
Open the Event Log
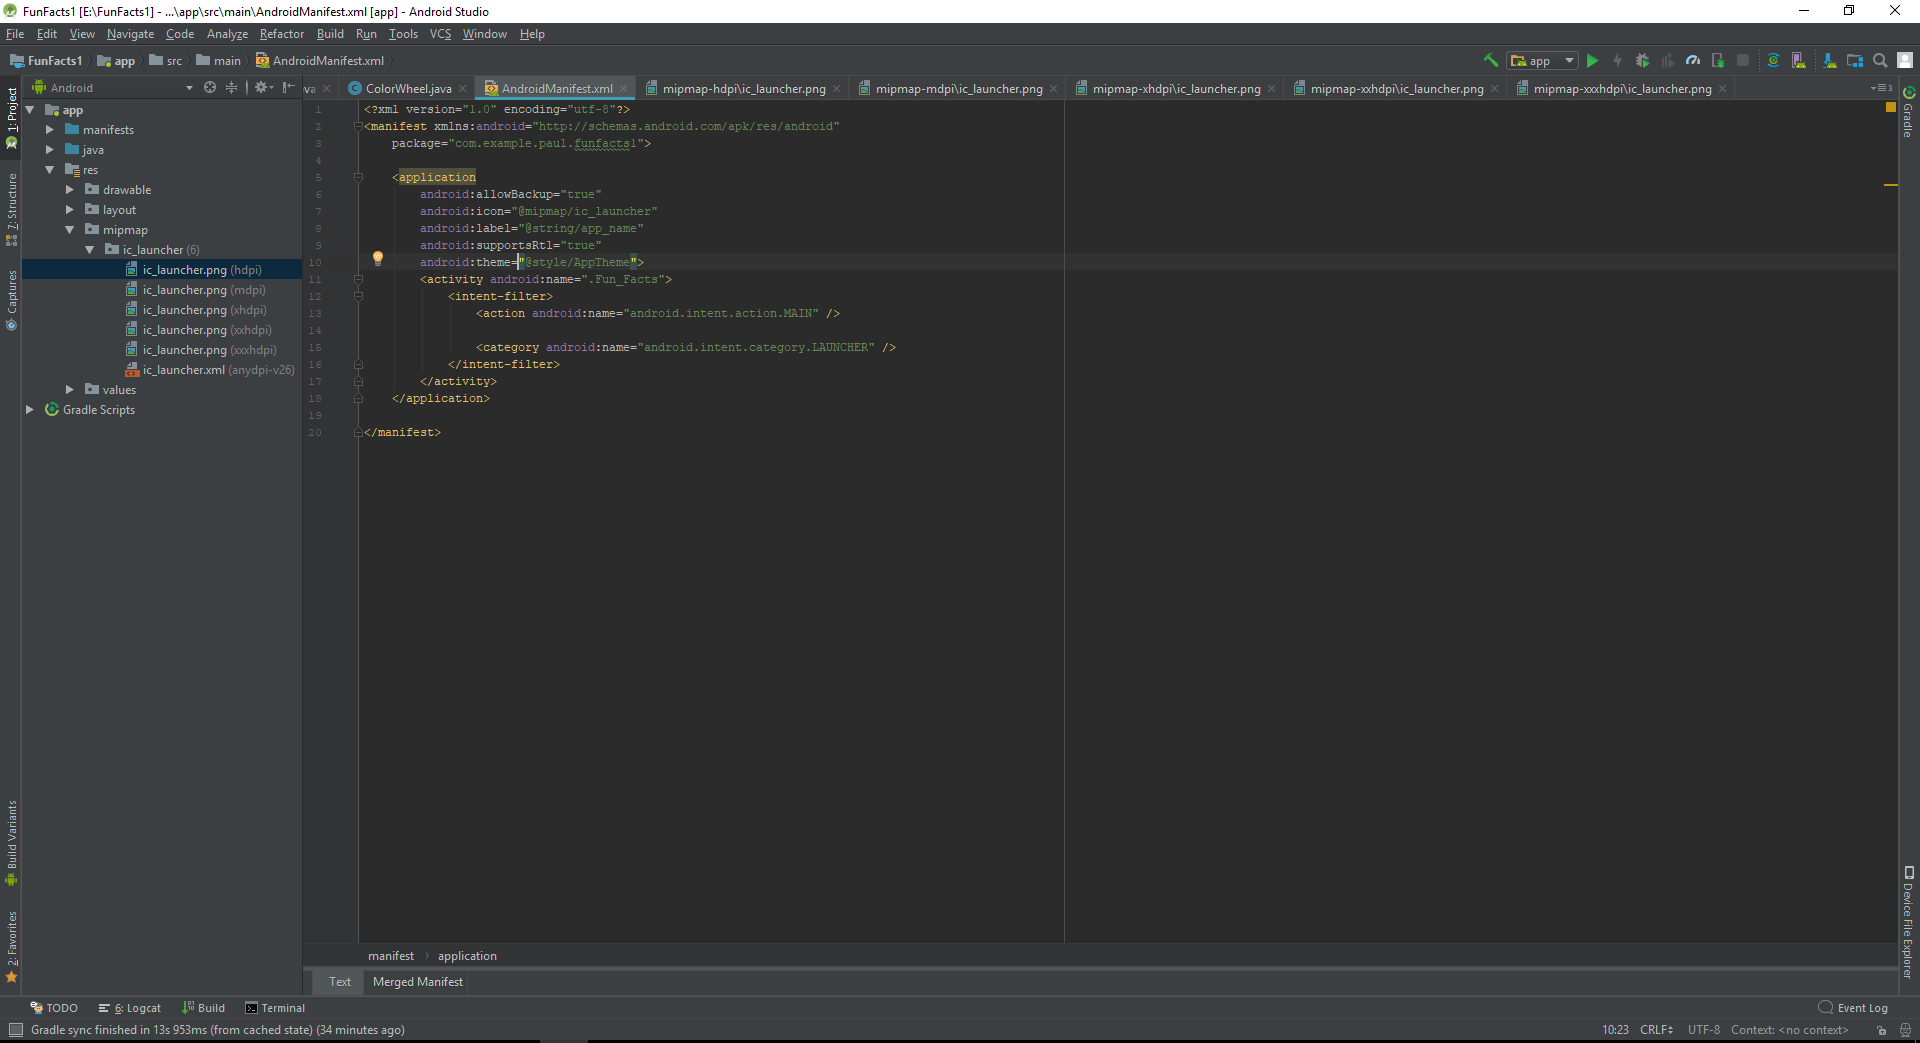click(1861, 1007)
